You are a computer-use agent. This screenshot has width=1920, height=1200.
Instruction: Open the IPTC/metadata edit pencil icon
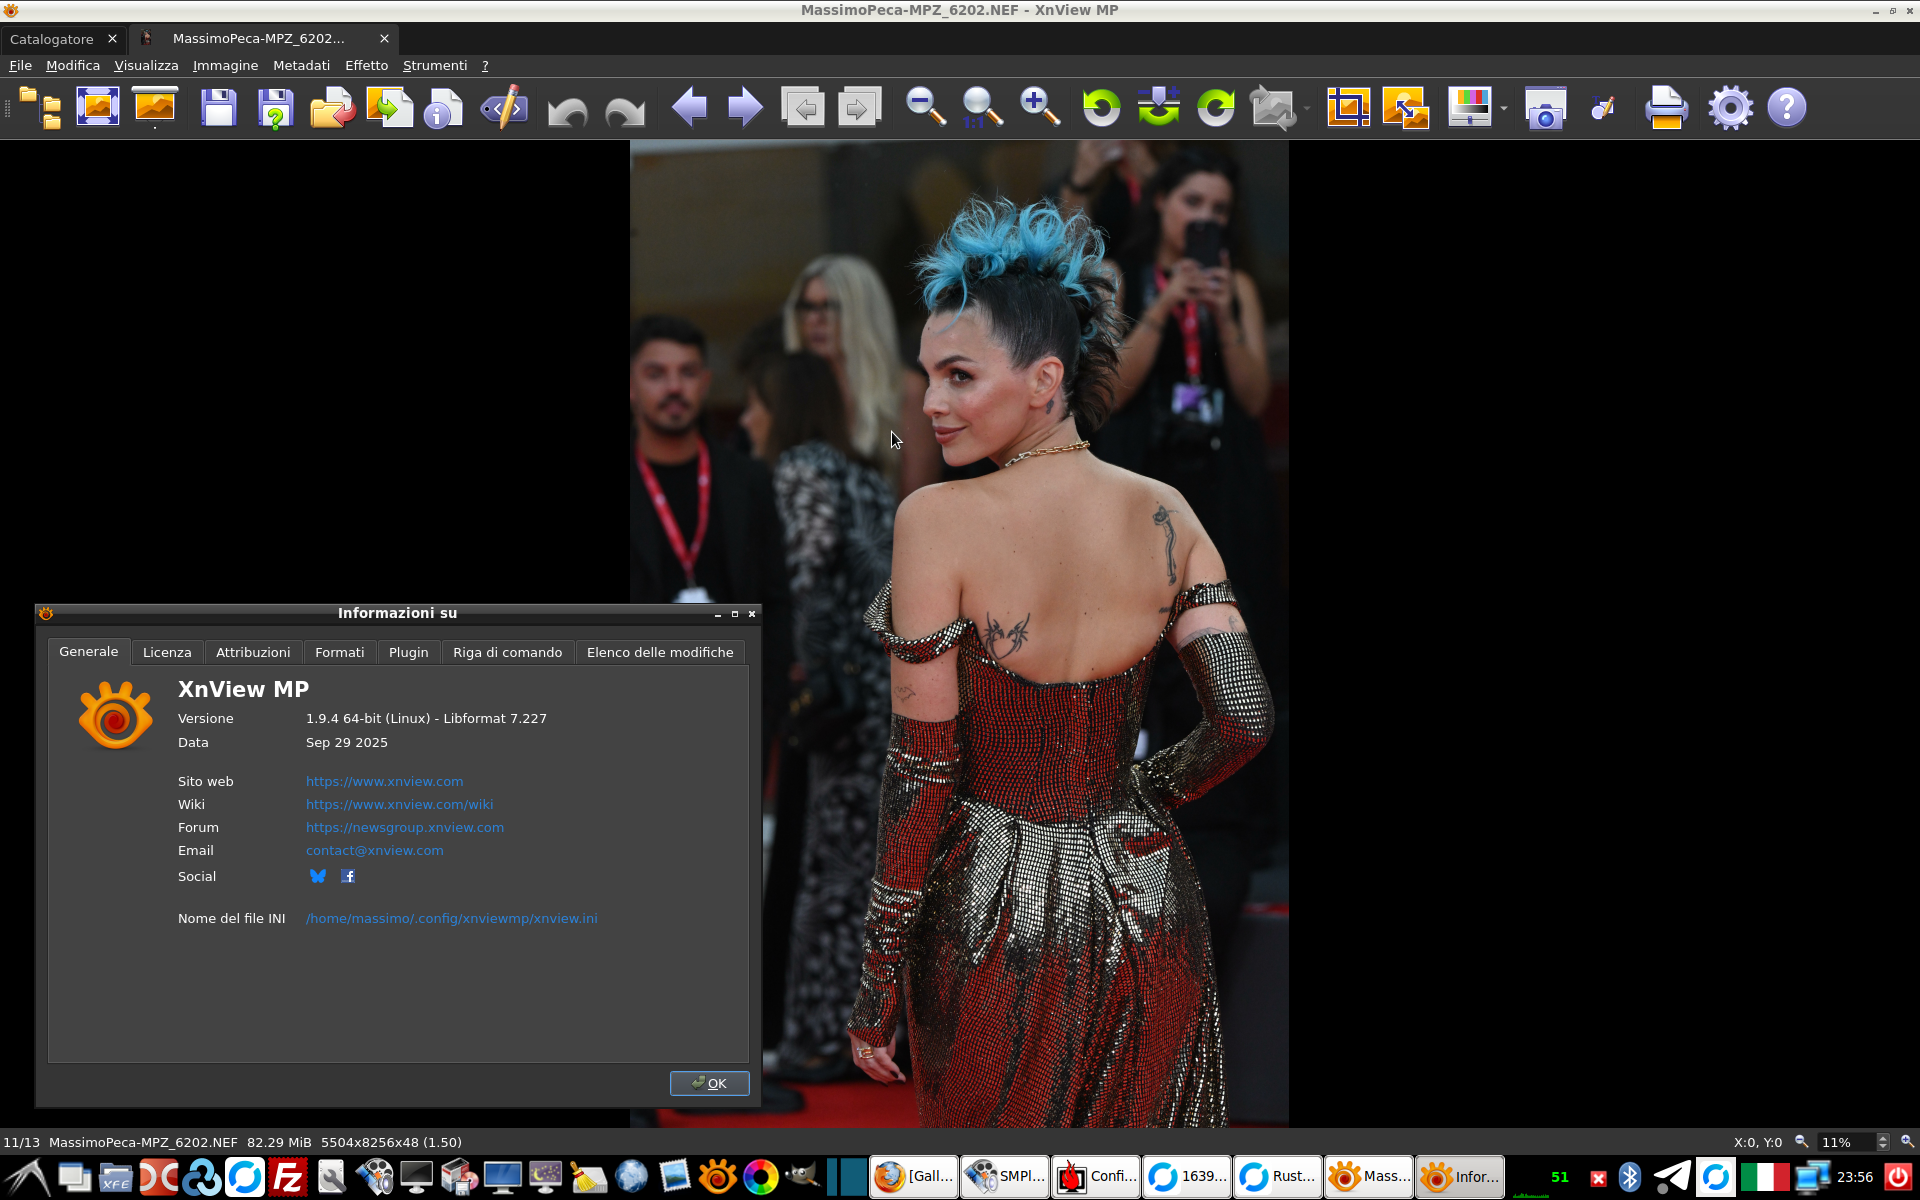(504, 107)
